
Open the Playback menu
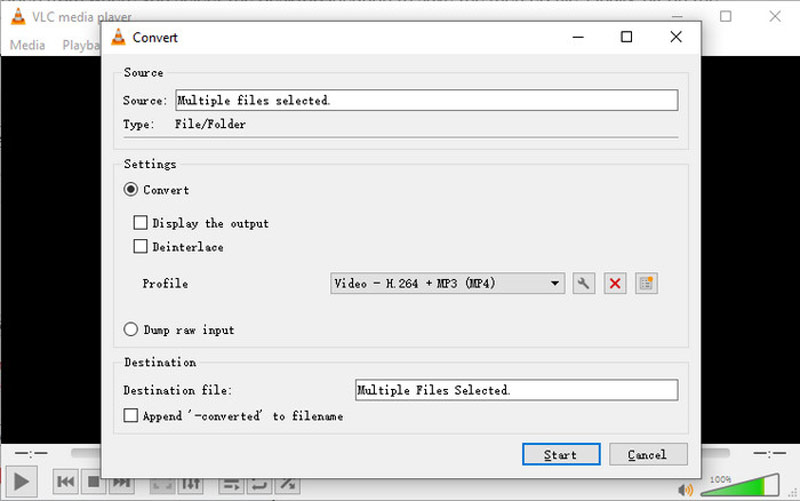(81, 45)
